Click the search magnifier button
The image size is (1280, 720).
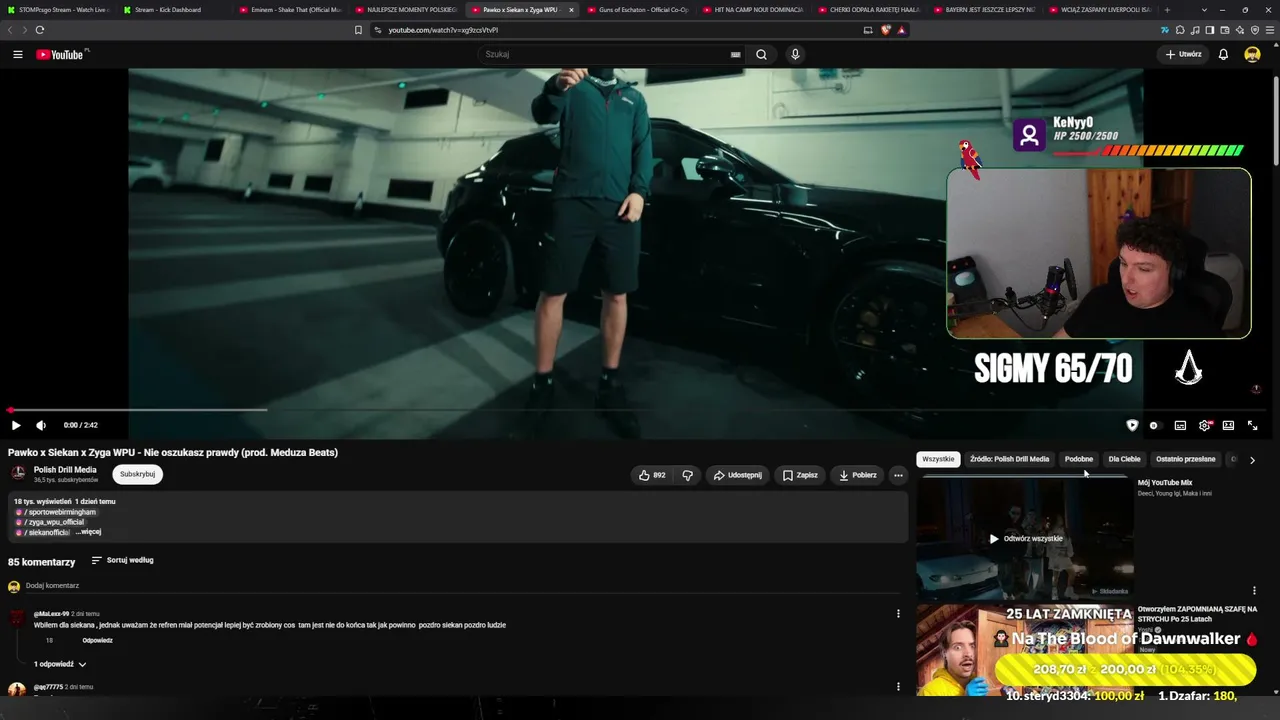pos(761,54)
